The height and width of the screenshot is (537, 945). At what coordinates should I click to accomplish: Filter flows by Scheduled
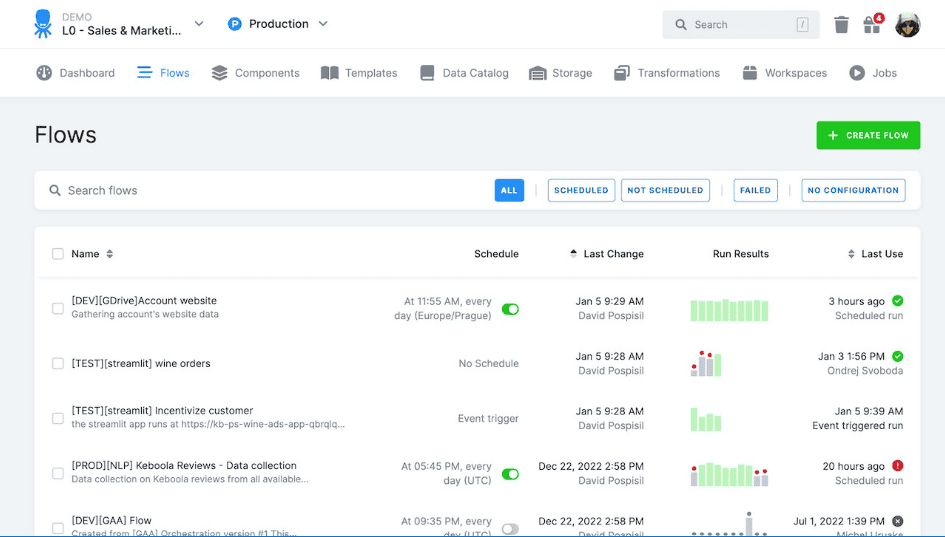[x=582, y=190]
